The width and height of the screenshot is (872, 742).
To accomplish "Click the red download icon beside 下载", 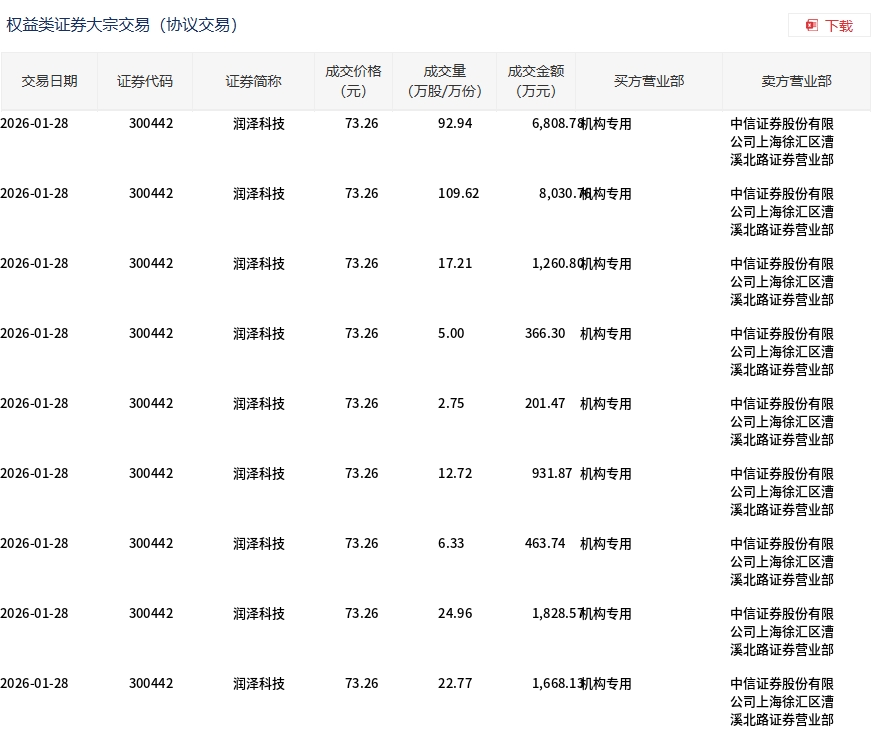I will pyautogui.click(x=810, y=25).
